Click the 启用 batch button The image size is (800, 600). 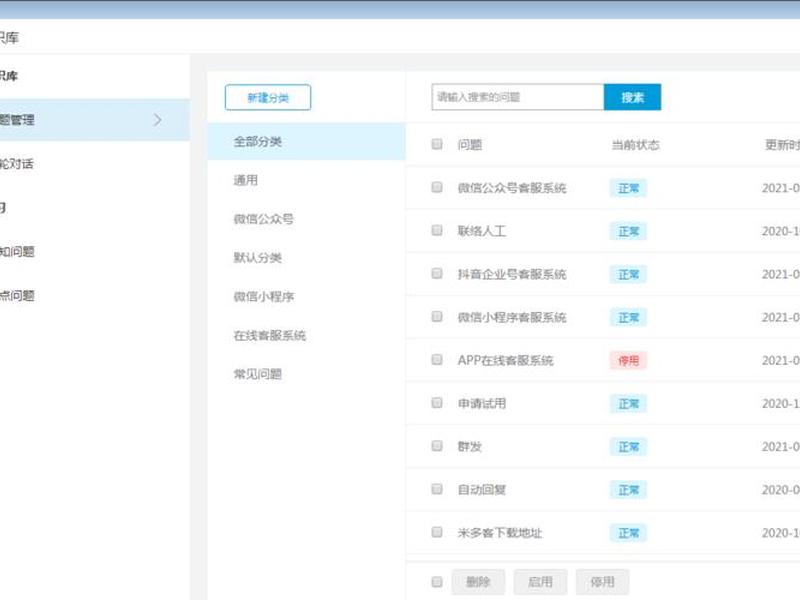(540, 582)
